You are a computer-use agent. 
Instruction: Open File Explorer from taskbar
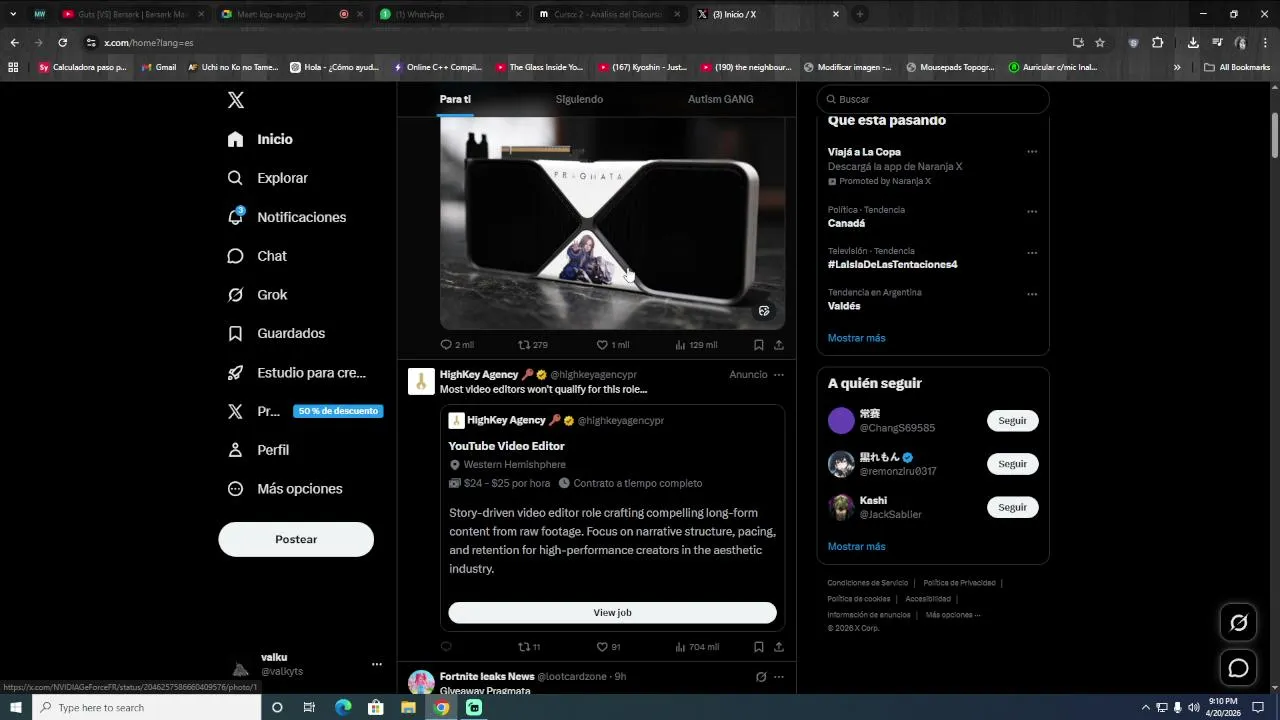408,707
